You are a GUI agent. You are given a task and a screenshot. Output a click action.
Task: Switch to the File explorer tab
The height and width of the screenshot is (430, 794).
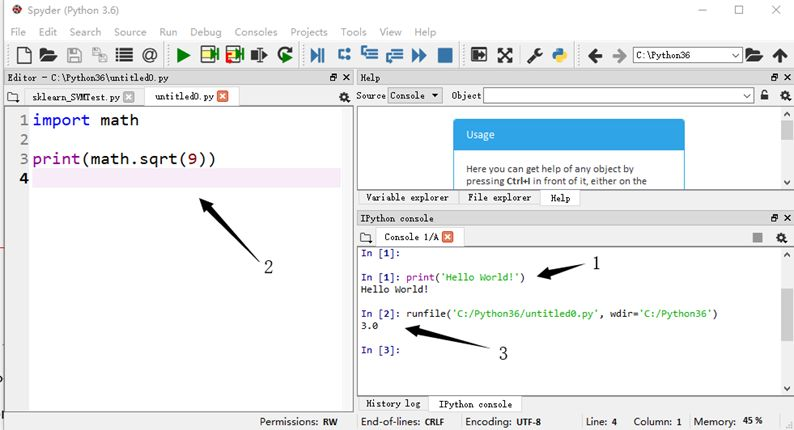tap(499, 198)
